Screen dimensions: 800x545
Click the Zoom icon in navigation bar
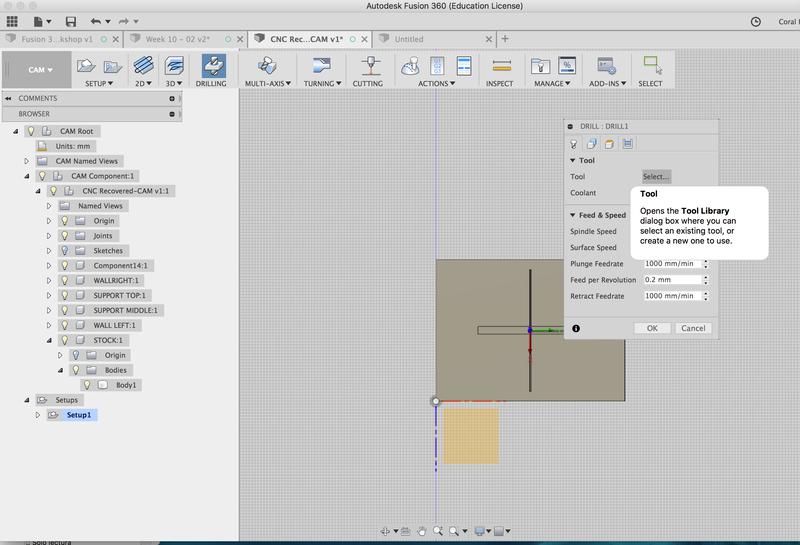coord(437,531)
